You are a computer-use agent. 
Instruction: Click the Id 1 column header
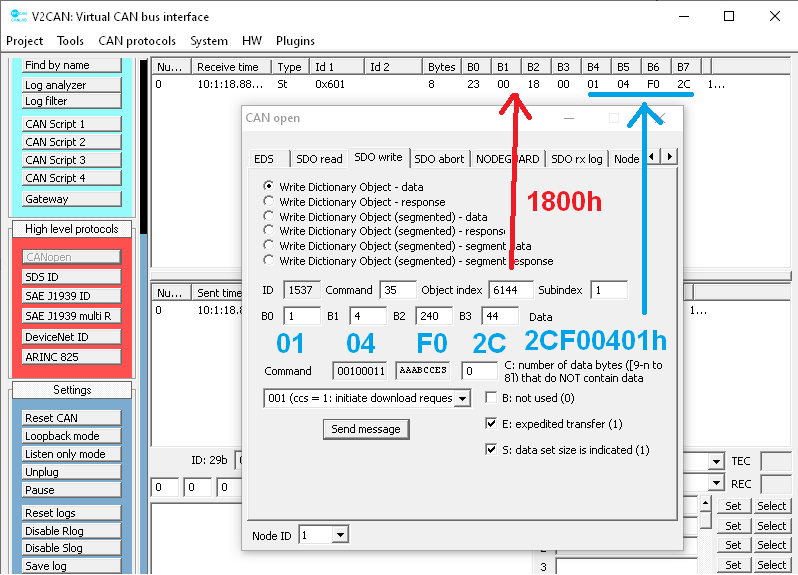coord(337,67)
